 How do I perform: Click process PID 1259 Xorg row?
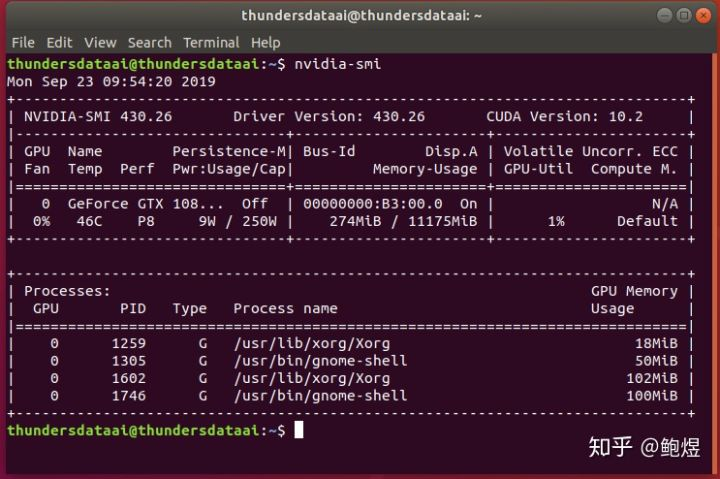[351, 343]
